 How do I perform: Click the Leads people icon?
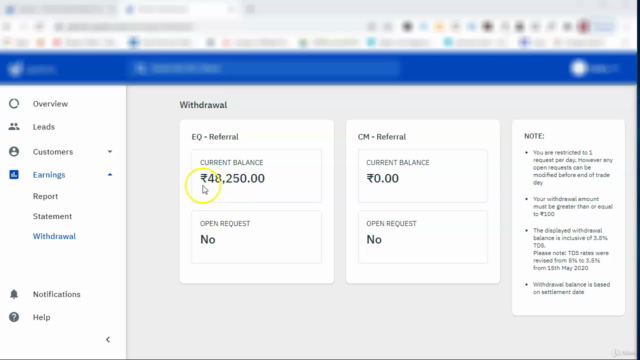tap(14, 127)
